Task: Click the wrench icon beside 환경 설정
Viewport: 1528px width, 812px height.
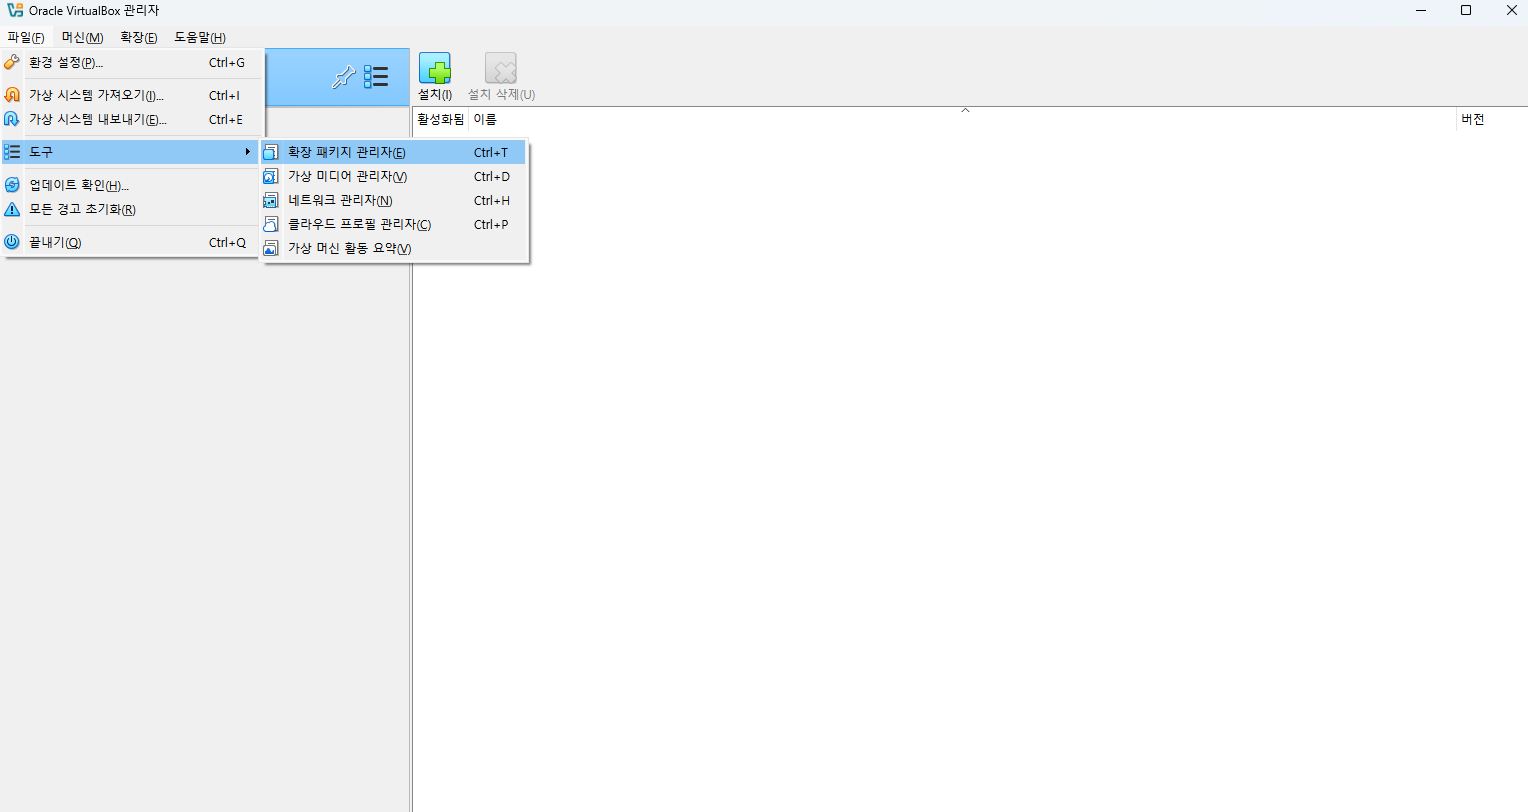Action: tap(12, 62)
